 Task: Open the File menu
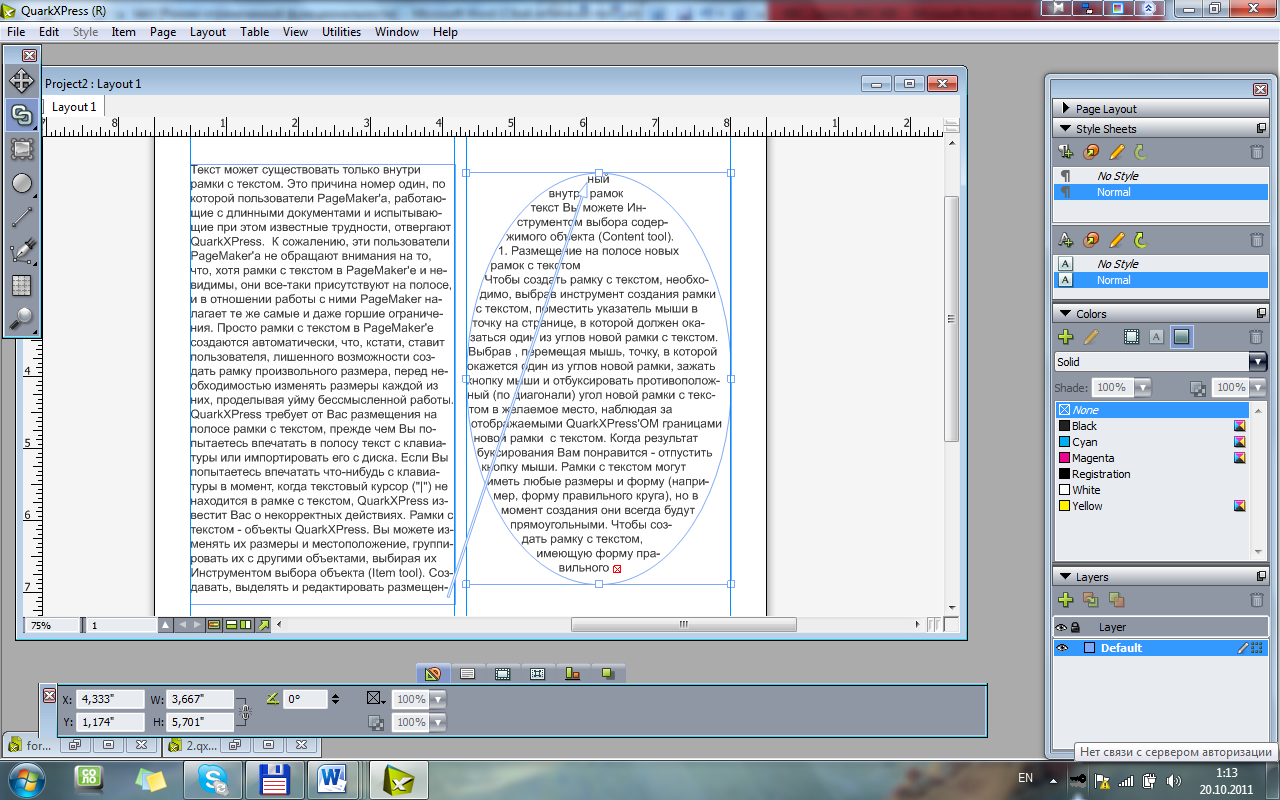point(16,32)
